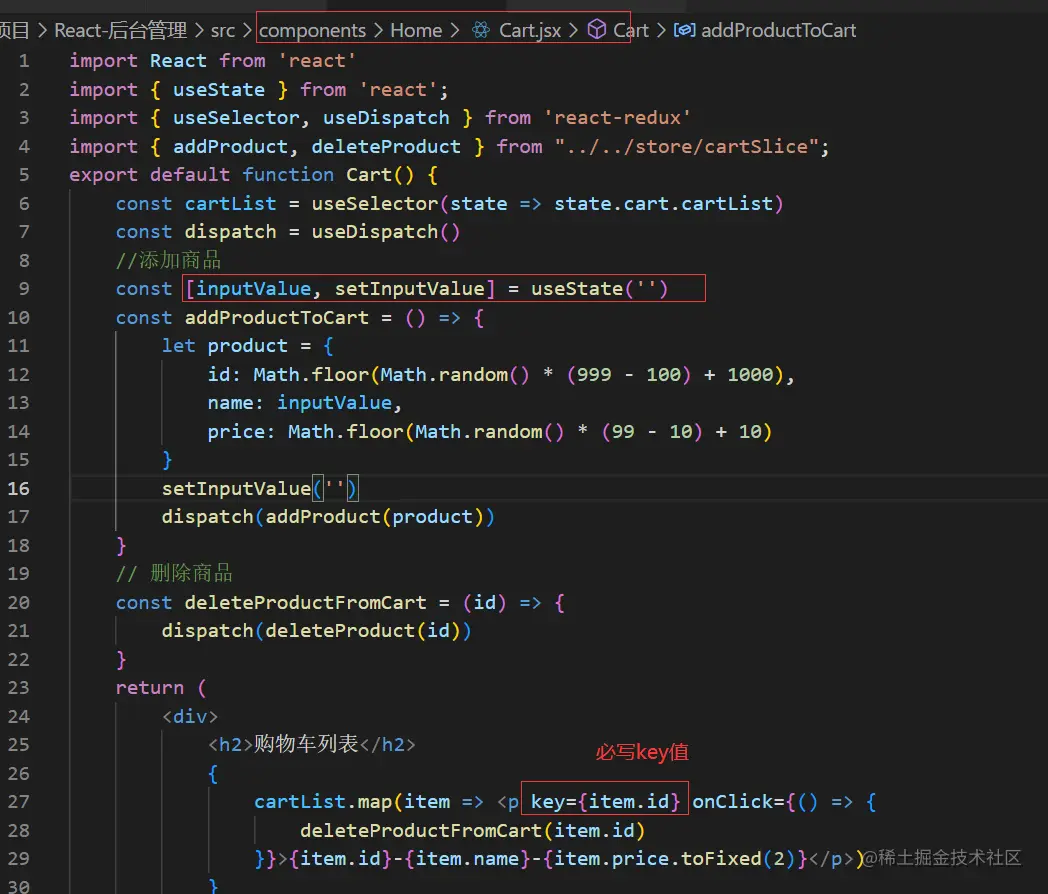Click 'deleteProduct' in import on line 4
Screen dimensions: 1048x894
tap(386, 146)
